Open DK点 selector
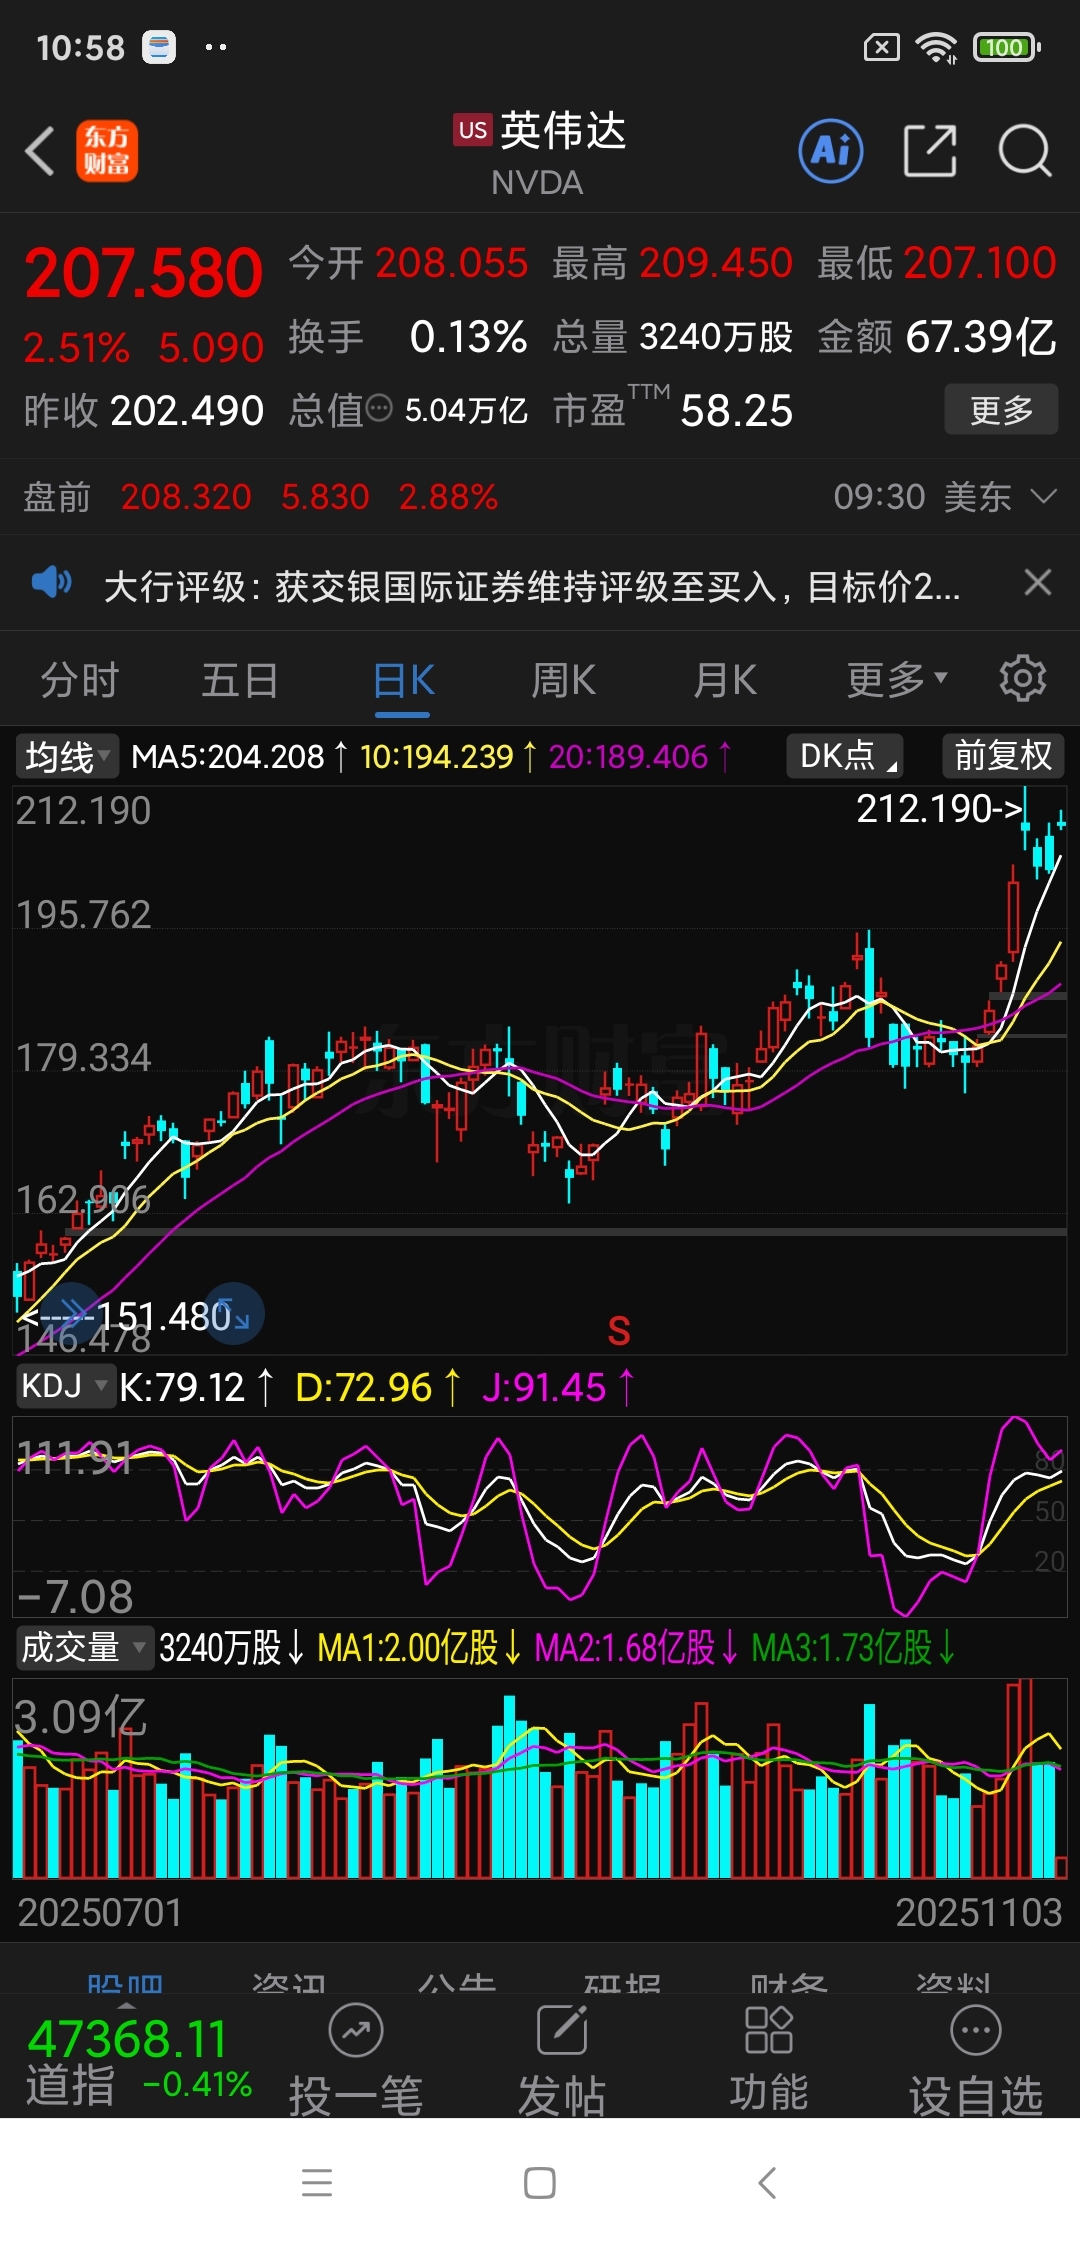Screen dimensions: 1080x2248 (x=845, y=756)
